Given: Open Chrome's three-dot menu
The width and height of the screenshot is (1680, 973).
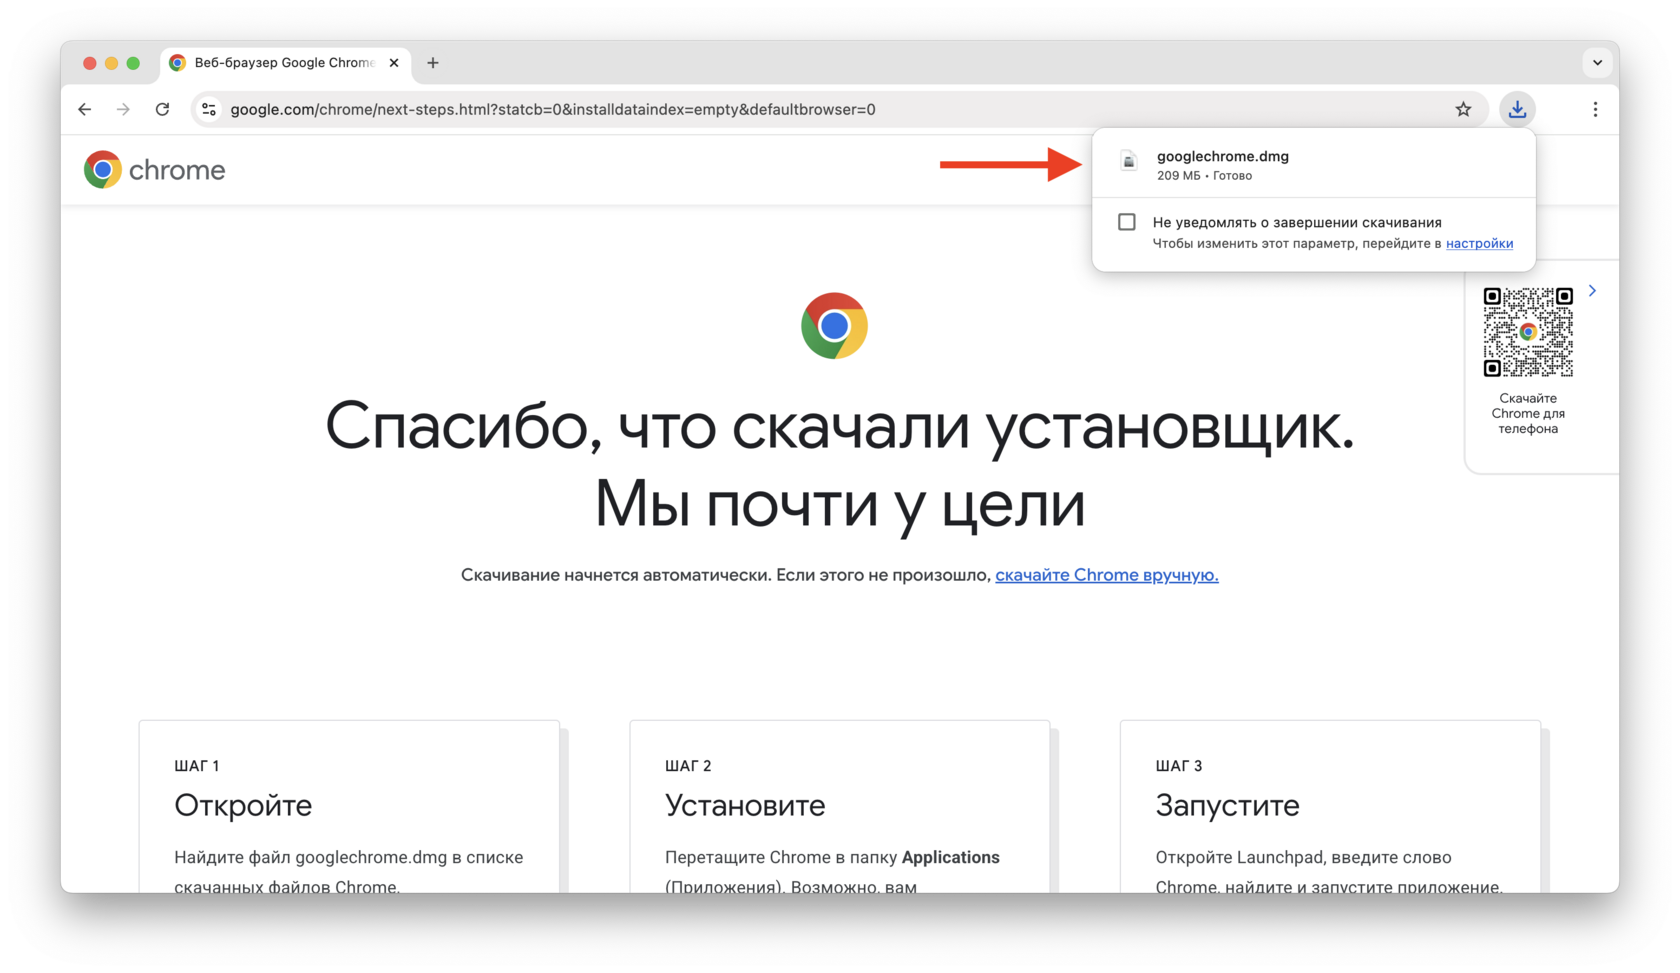Looking at the screenshot, I should (1595, 110).
